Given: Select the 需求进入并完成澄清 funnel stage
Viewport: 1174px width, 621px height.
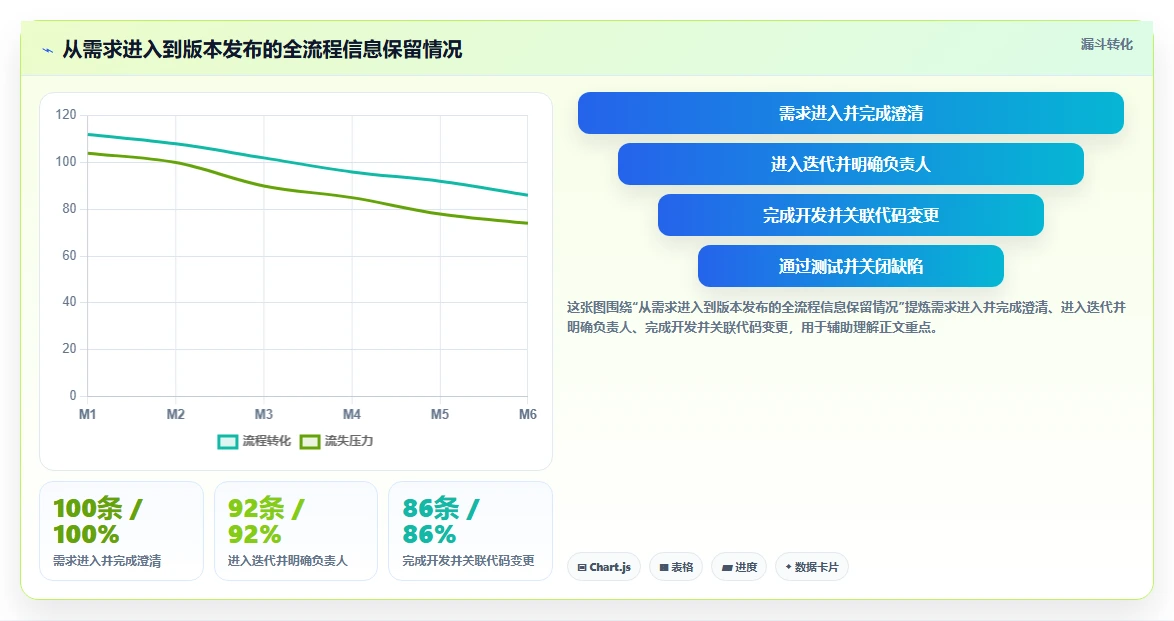Looking at the screenshot, I should (x=851, y=113).
